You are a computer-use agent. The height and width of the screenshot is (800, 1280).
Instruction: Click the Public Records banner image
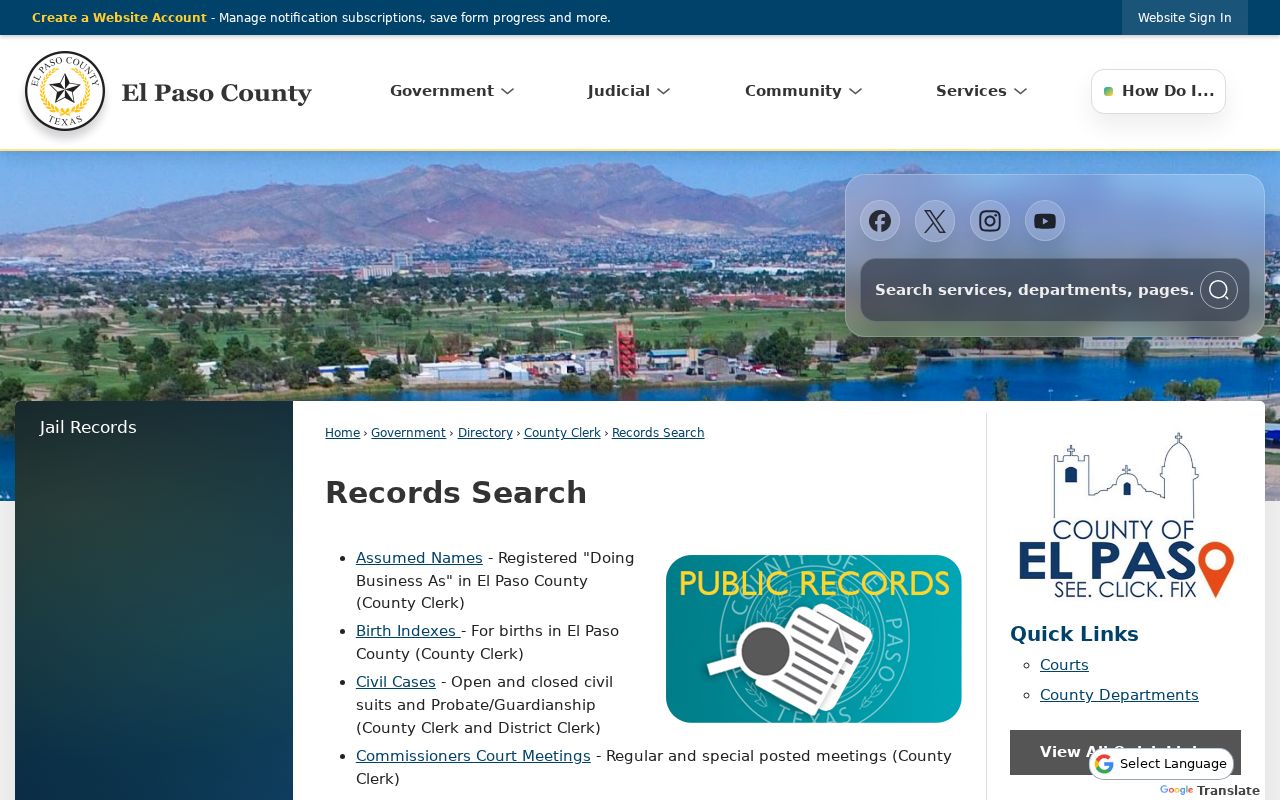814,639
